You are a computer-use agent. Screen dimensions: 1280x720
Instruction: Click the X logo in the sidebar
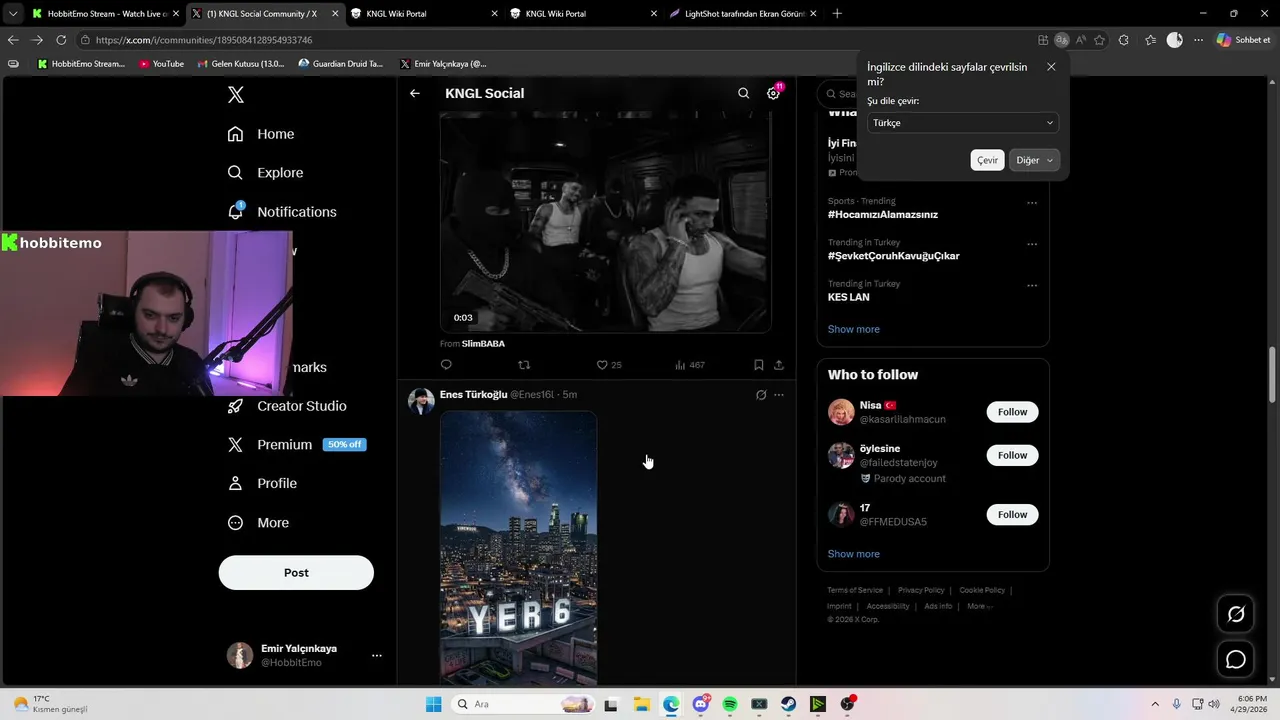(236, 95)
